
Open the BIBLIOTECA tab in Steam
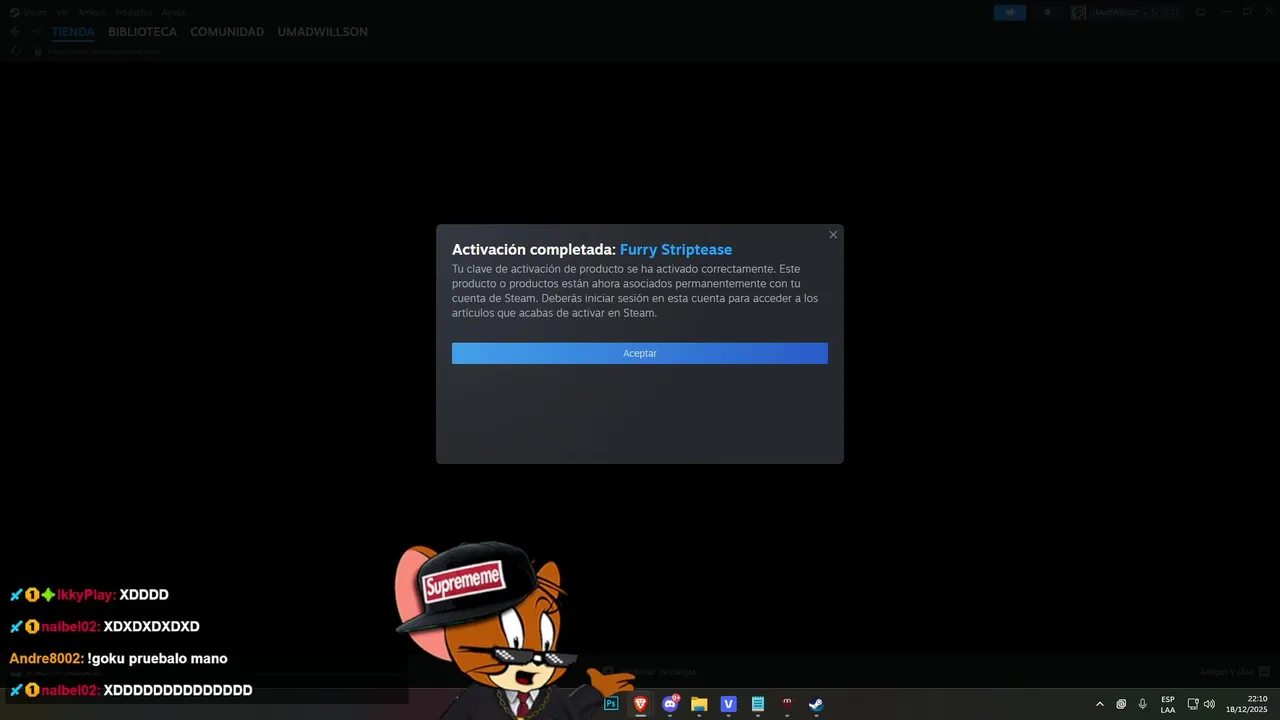(142, 32)
